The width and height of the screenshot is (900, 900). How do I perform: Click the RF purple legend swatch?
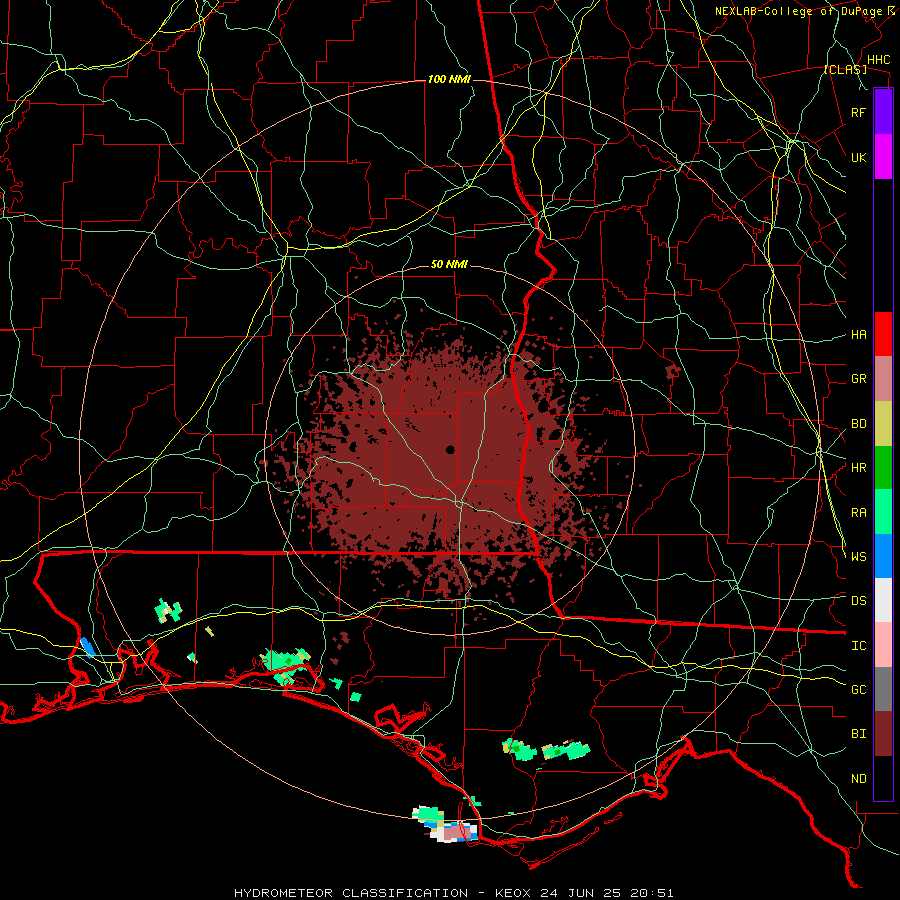[883, 112]
